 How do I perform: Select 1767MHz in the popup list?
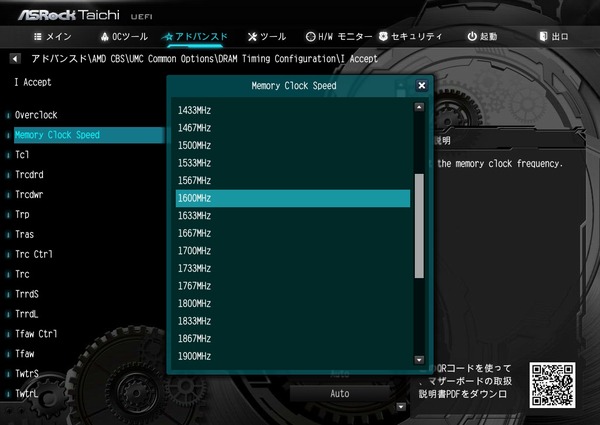point(293,286)
